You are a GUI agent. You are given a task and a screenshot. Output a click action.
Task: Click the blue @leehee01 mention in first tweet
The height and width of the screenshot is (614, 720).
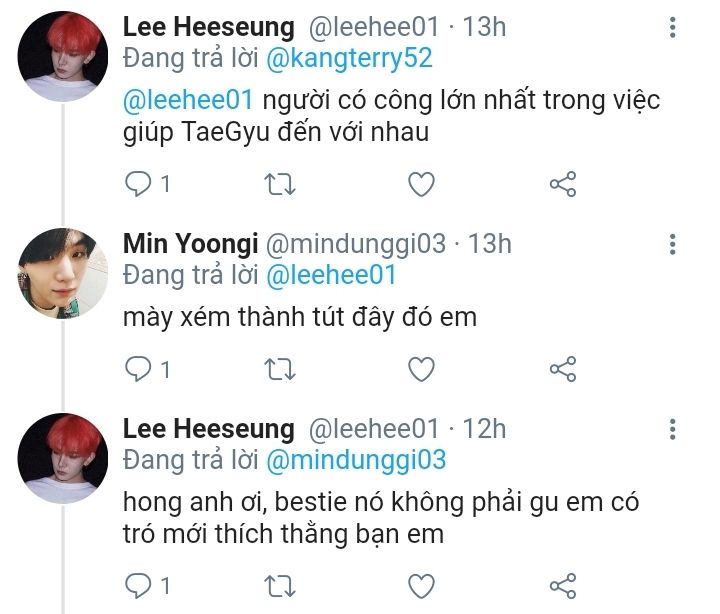(x=187, y=101)
